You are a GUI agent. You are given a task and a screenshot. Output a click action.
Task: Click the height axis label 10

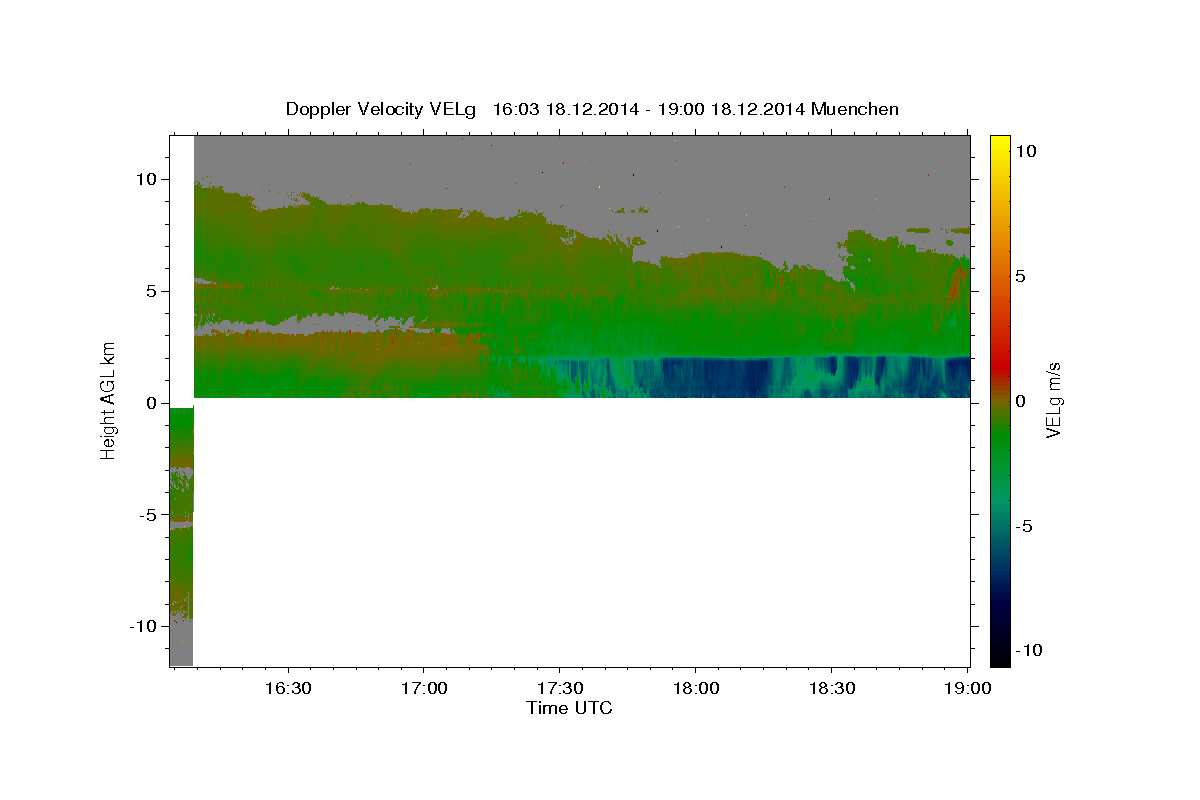[149, 179]
